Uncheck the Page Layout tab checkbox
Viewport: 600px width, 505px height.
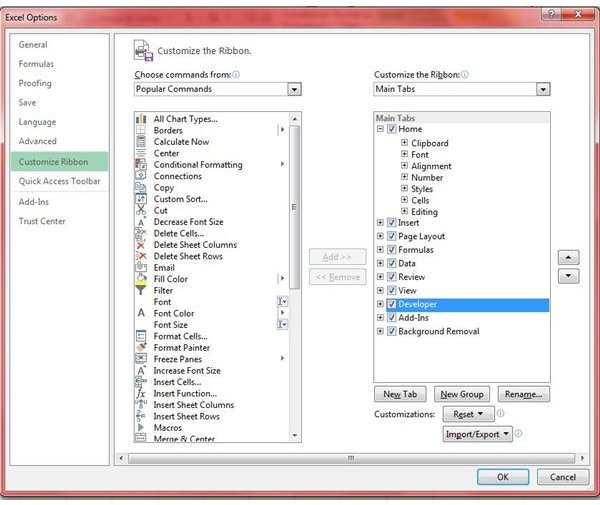click(x=391, y=236)
